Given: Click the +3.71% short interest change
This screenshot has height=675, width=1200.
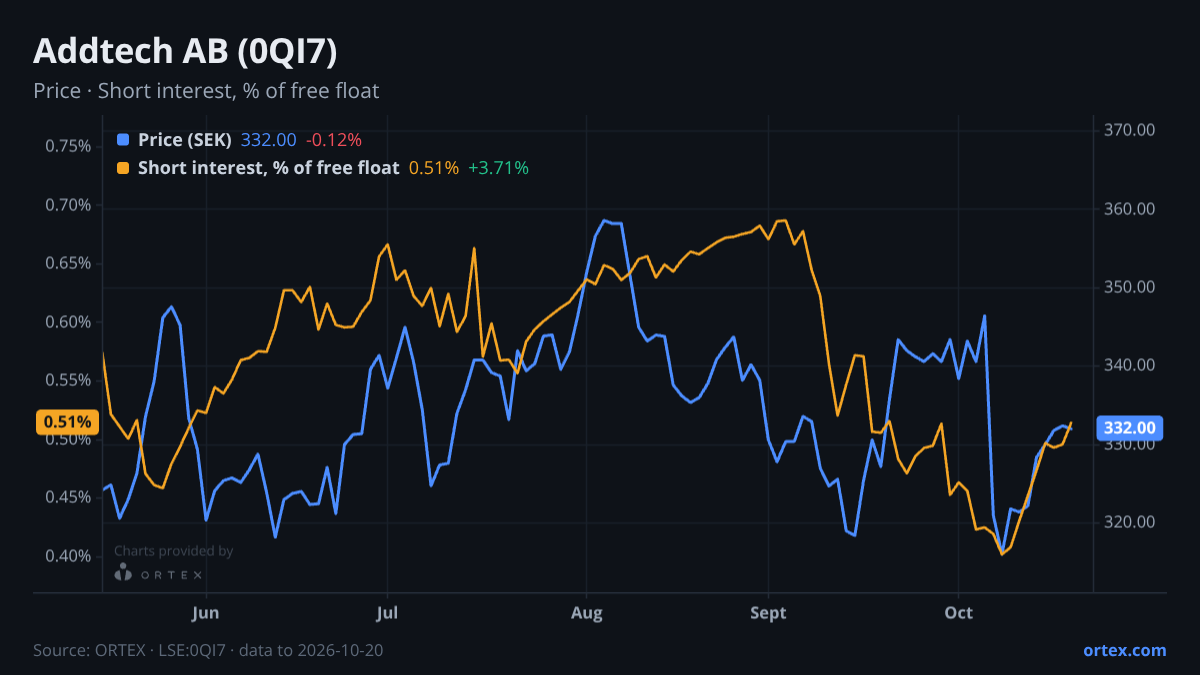Looking at the screenshot, I should click(498, 168).
